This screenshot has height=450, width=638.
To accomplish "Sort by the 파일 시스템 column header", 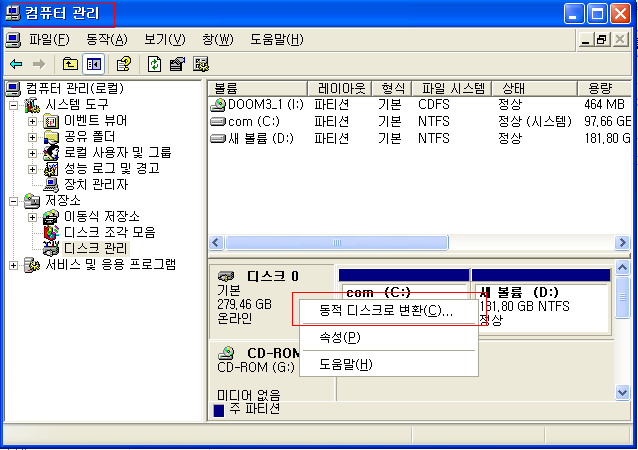I will (x=452, y=88).
